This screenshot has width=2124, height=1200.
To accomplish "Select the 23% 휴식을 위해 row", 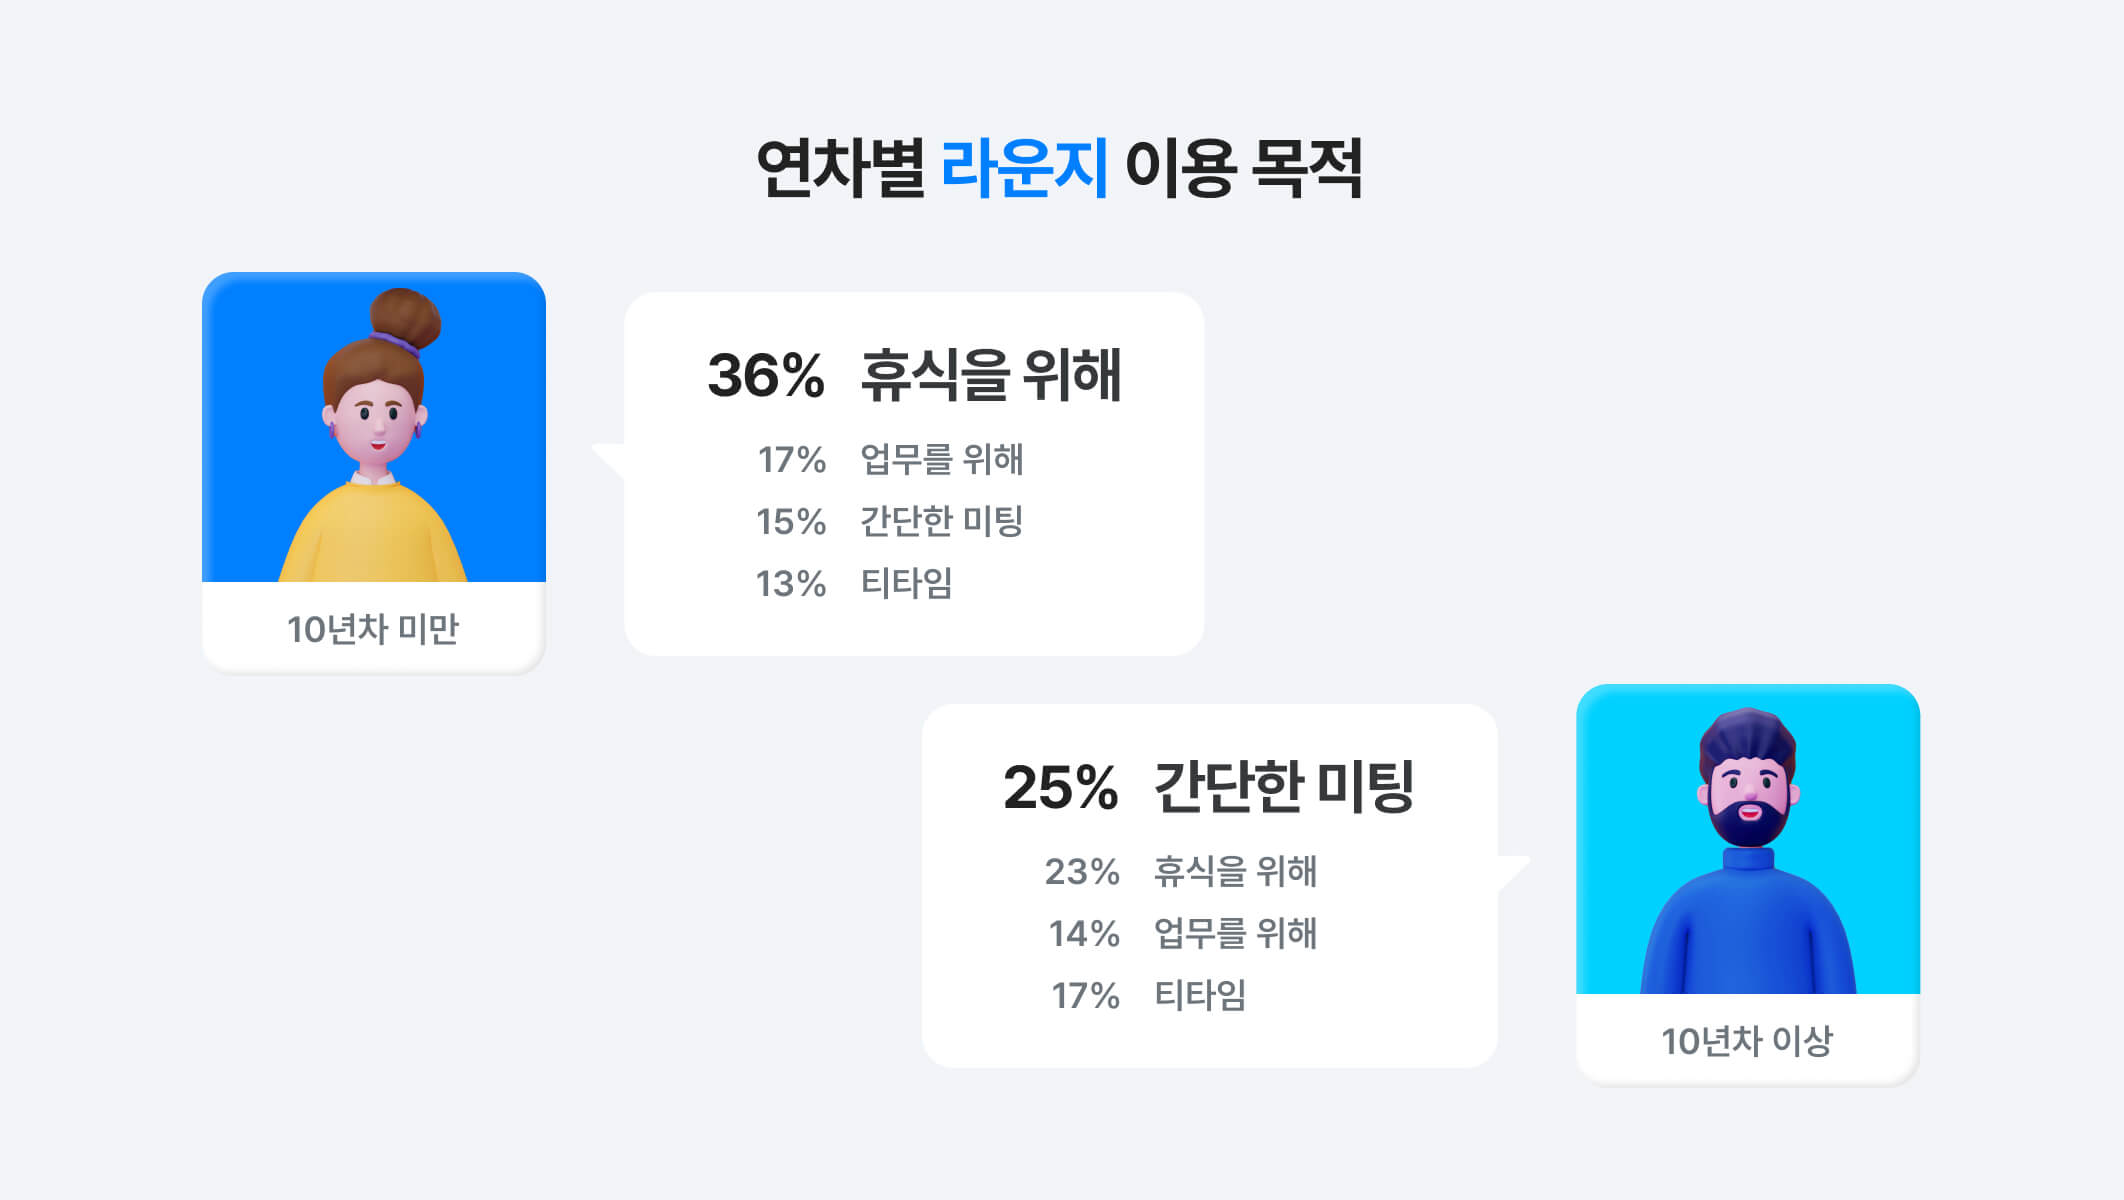I will coord(1181,872).
